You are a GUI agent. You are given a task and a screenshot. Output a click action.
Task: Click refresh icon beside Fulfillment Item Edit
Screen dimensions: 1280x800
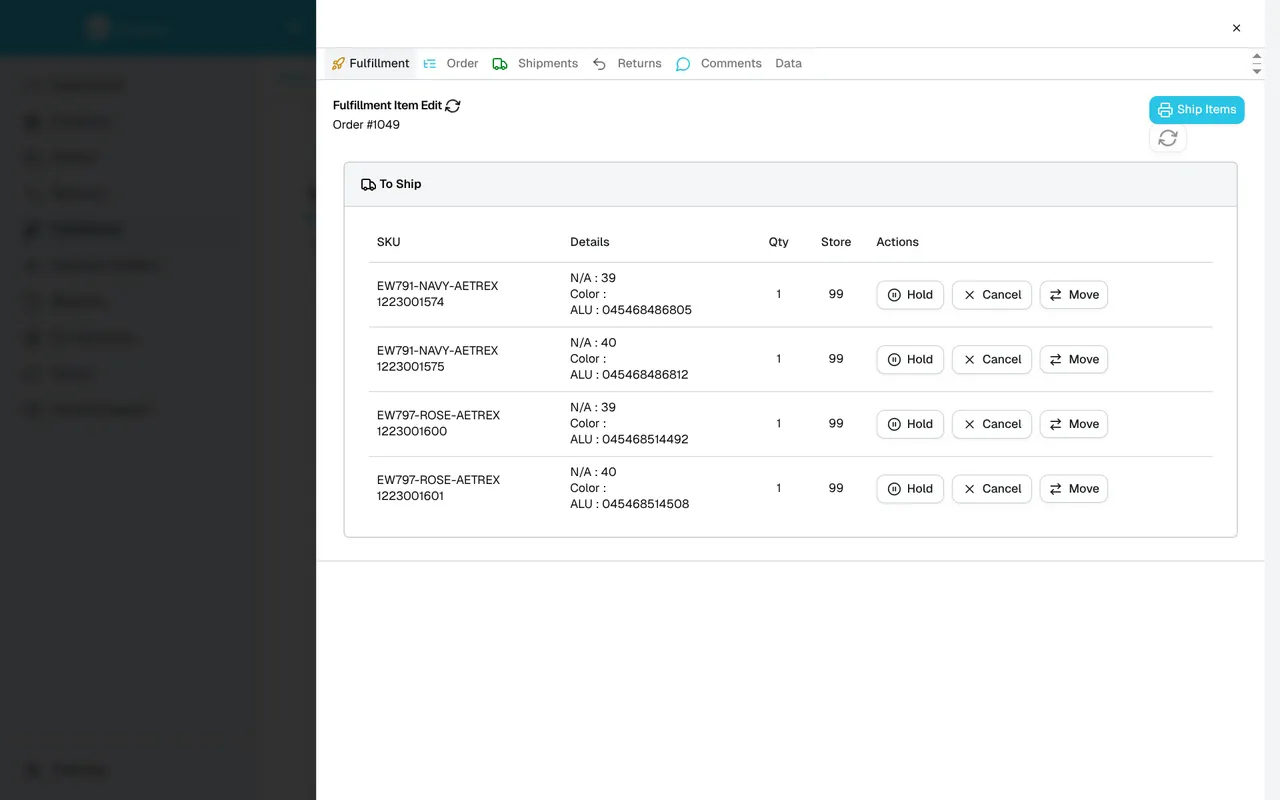pos(453,106)
